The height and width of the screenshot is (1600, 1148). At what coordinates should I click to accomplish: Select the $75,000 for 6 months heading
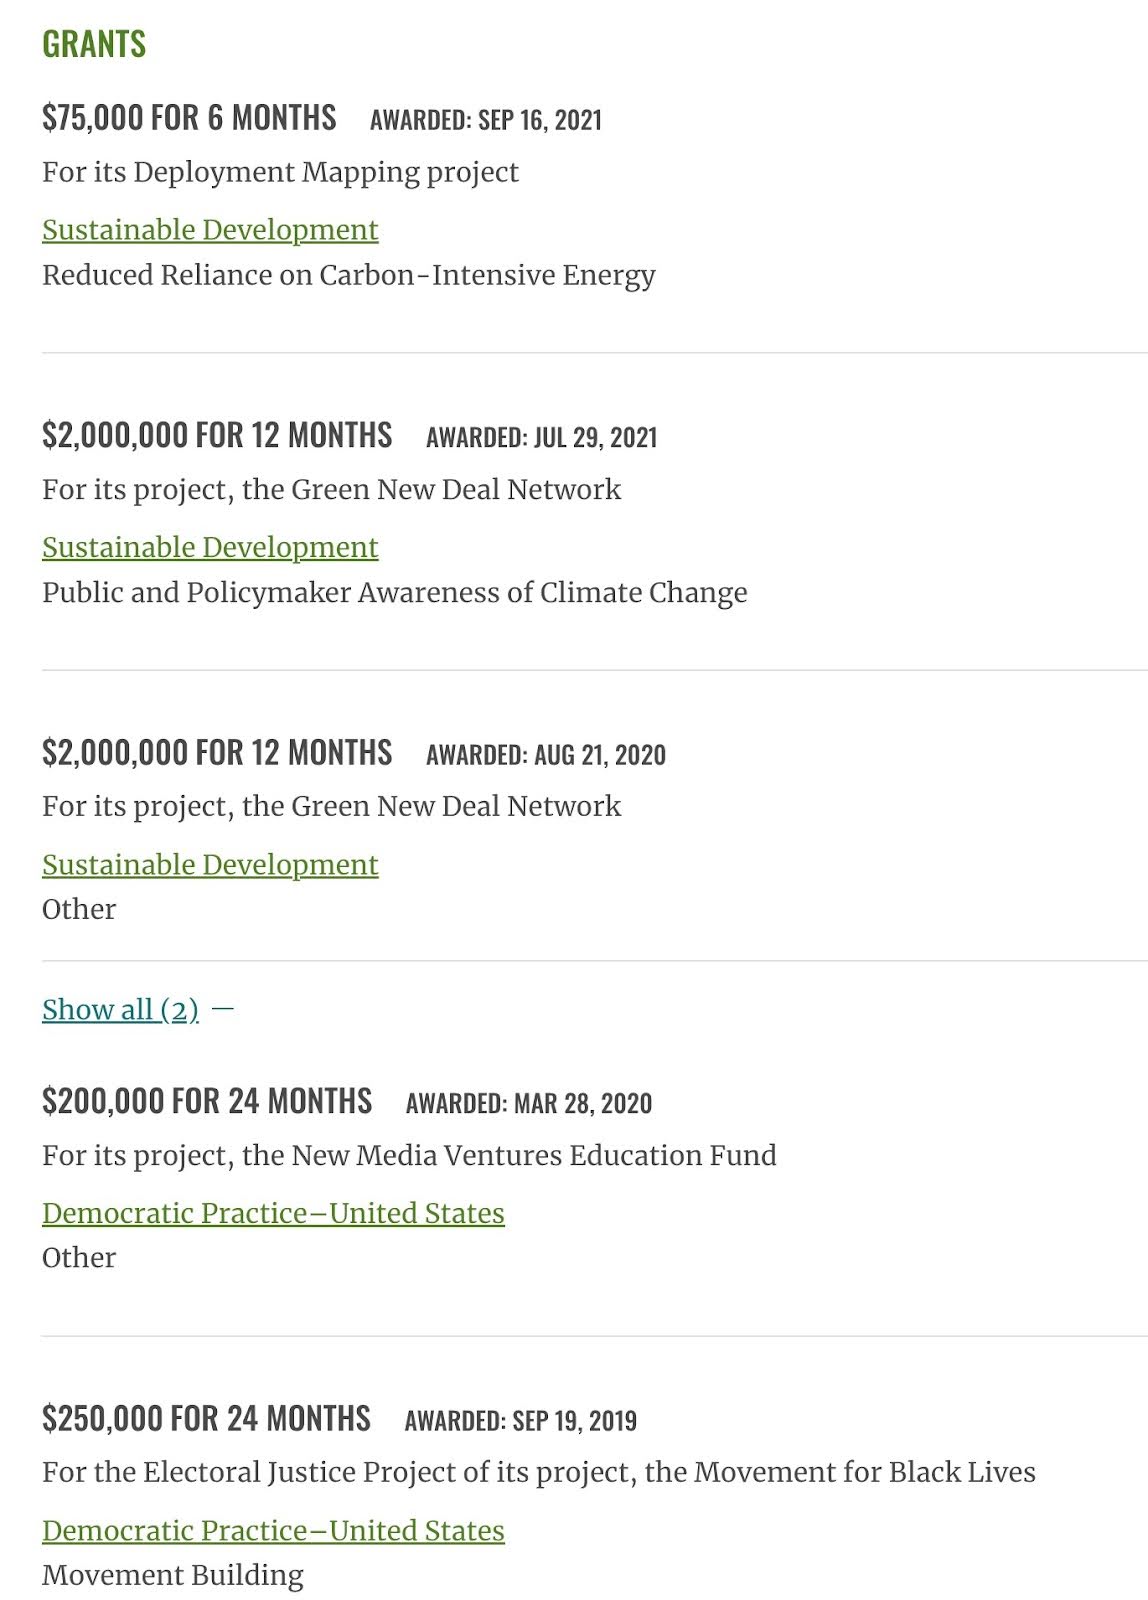(189, 118)
